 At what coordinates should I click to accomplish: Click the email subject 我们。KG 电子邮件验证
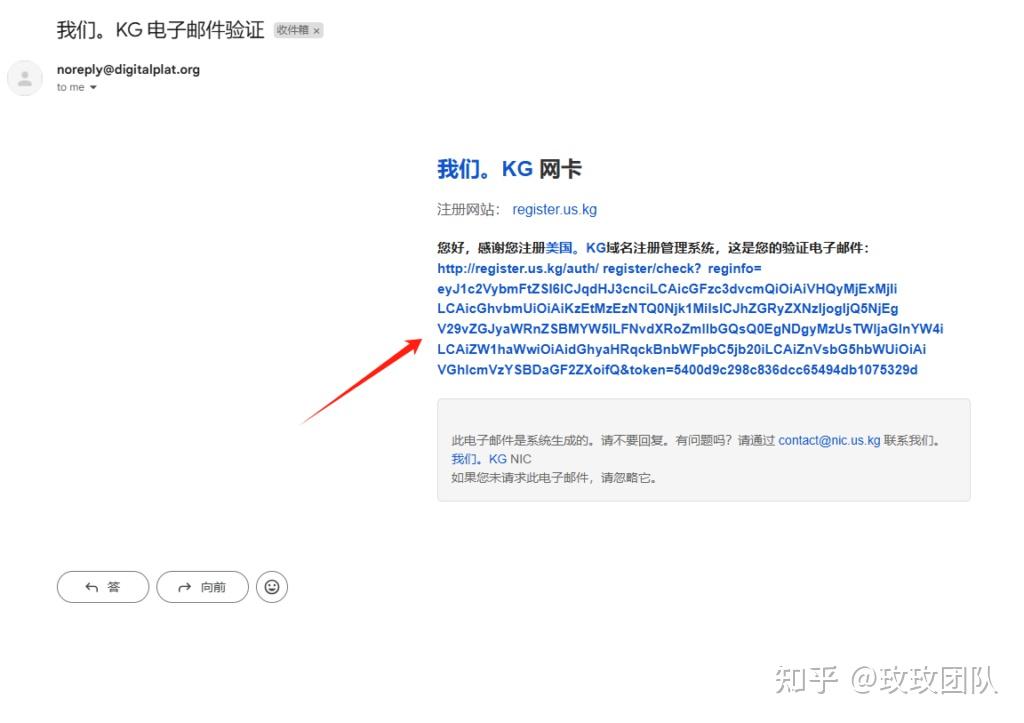pos(160,30)
